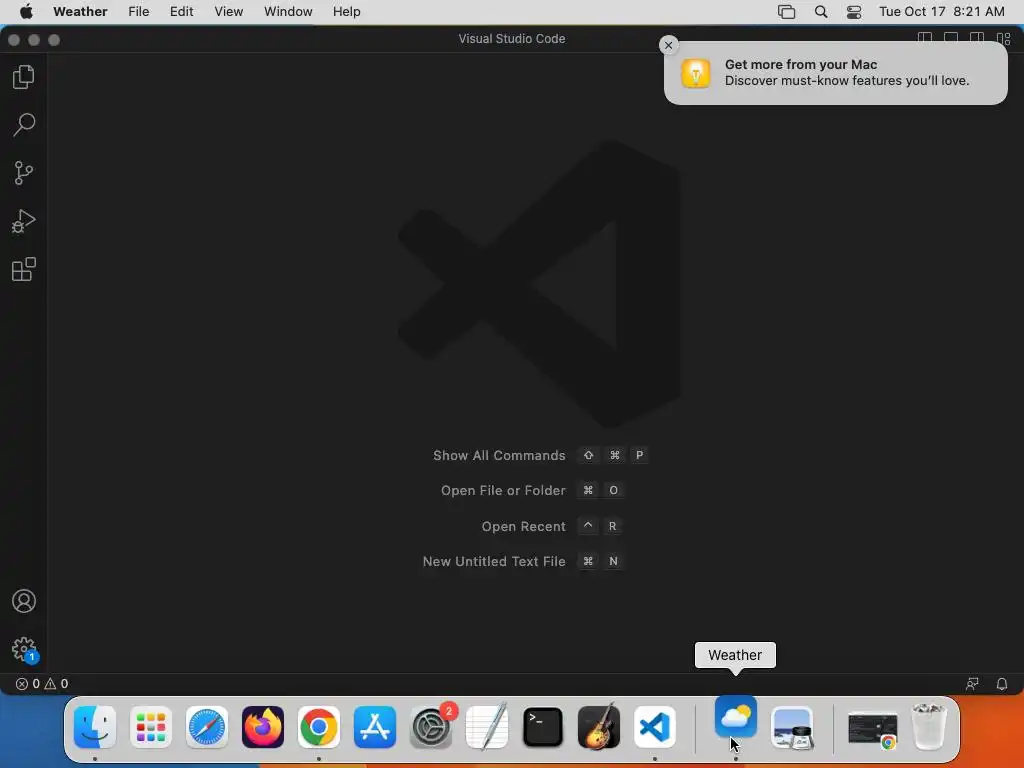Click New Untitled Text File shortcut text
This screenshot has width=1024, height=768.
[494, 561]
